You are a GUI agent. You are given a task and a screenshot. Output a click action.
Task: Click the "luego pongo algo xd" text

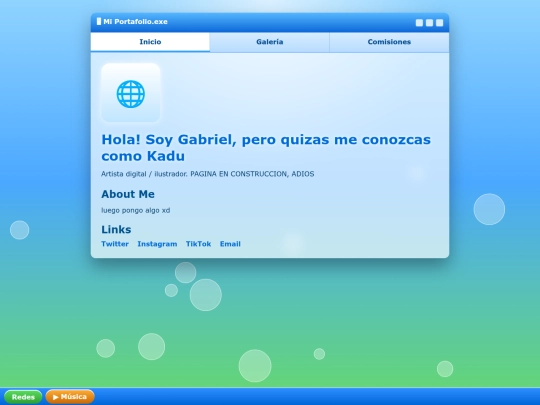click(x=136, y=210)
